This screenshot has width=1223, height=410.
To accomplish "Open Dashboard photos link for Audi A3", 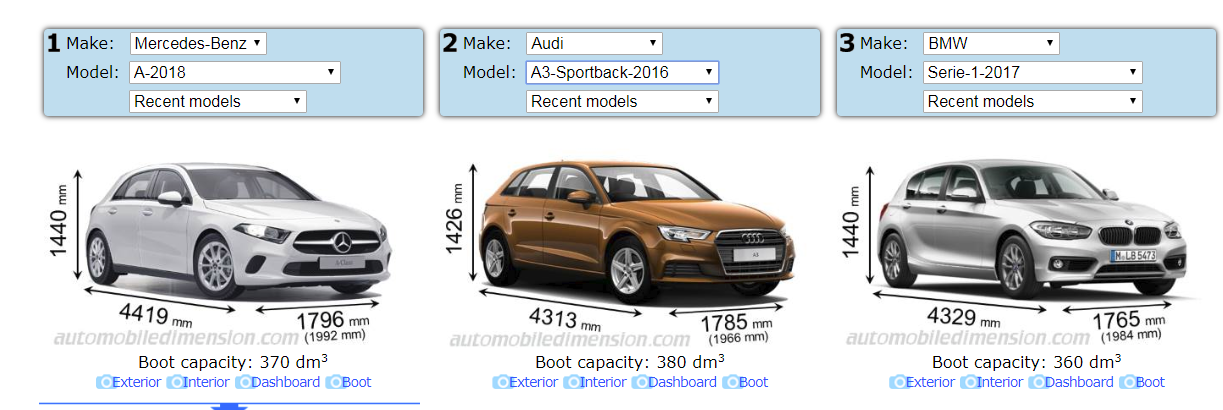I will click(x=684, y=382).
